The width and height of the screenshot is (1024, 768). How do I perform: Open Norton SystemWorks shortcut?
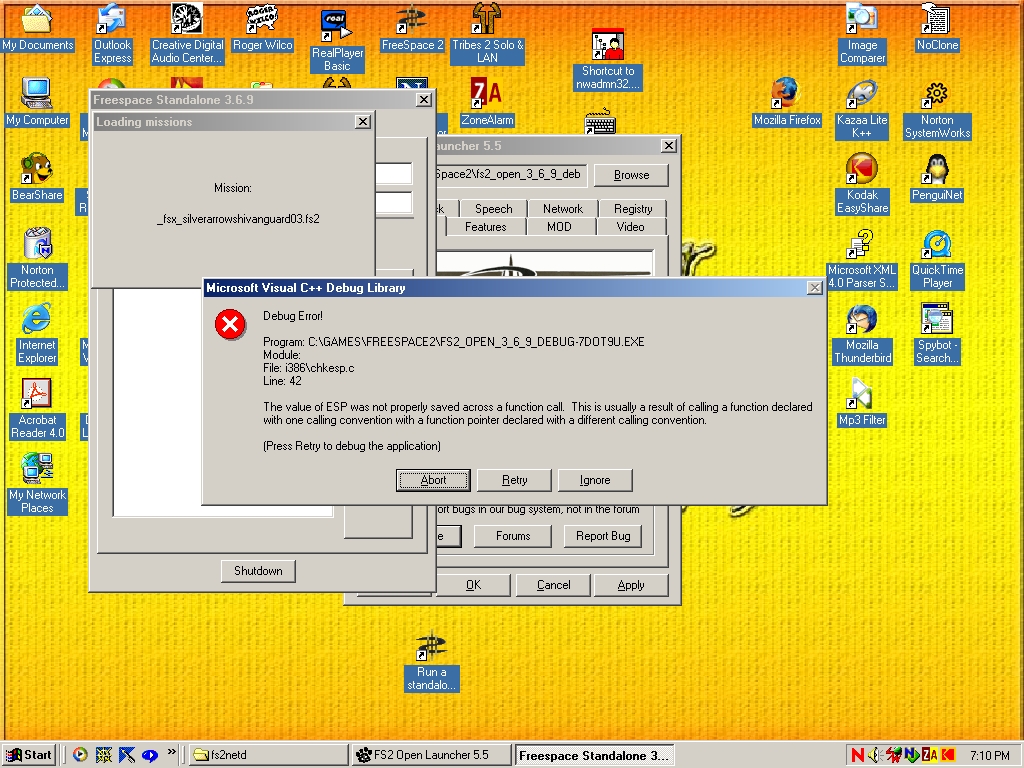point(937,108)
